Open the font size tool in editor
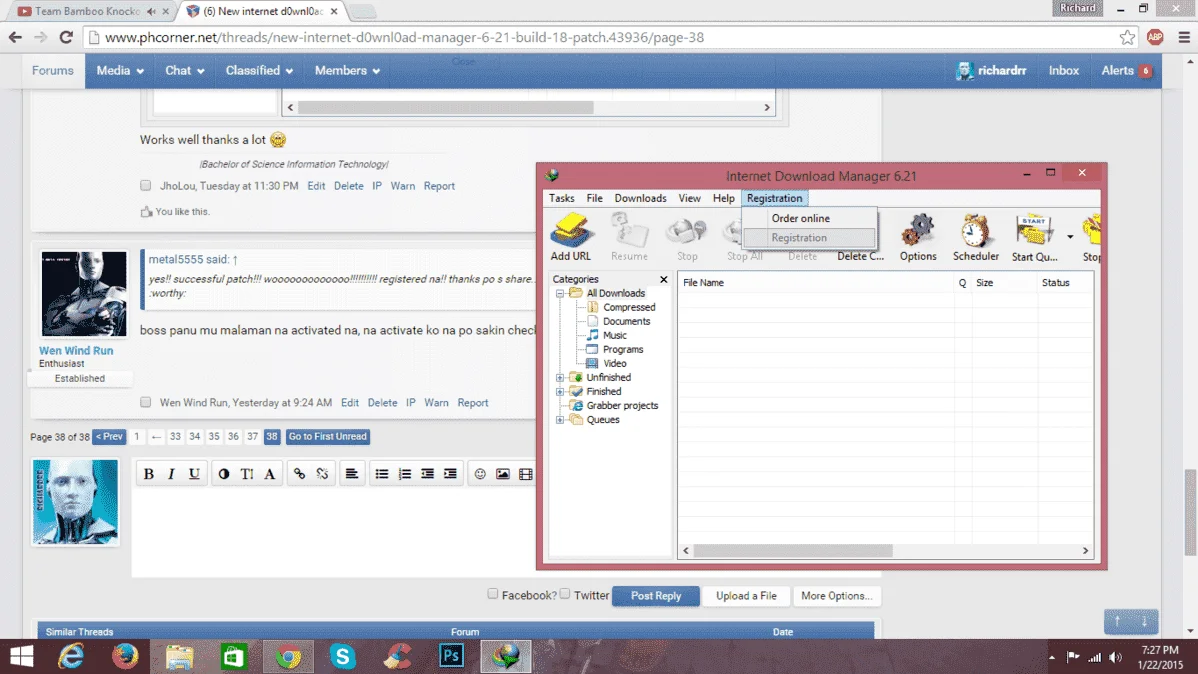 (247, 474)
